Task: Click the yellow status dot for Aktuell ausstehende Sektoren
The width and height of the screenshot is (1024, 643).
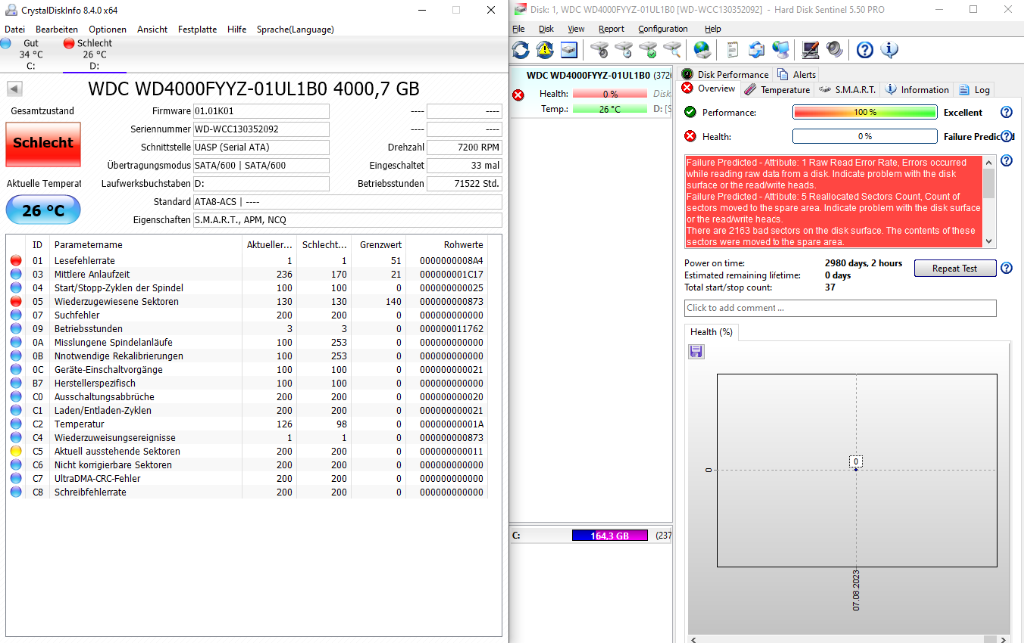Action: [x=16, y=451]
